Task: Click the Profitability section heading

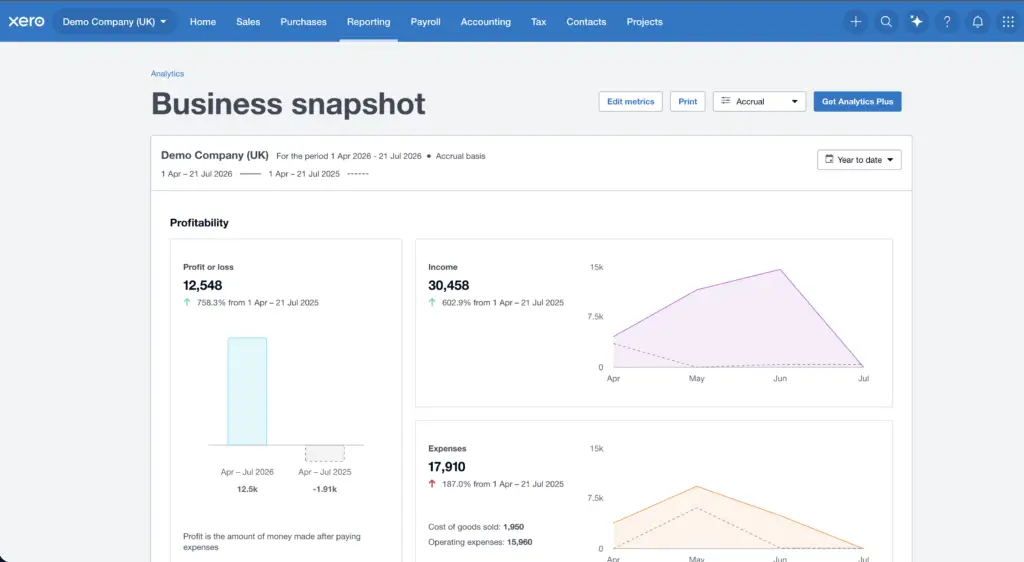Action: tap(199, 223)
